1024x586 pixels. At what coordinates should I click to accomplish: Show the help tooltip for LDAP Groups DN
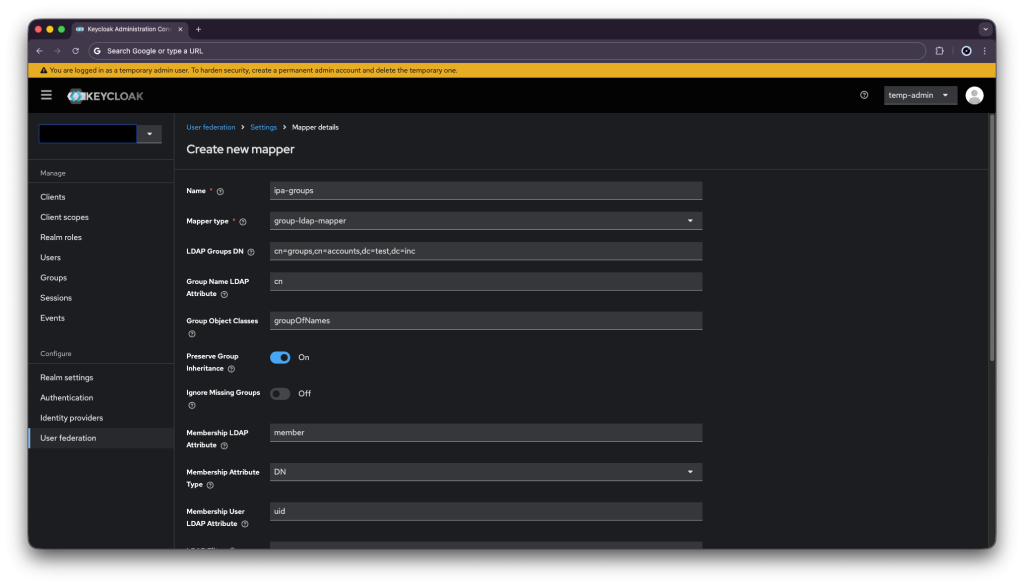point(251,252)
